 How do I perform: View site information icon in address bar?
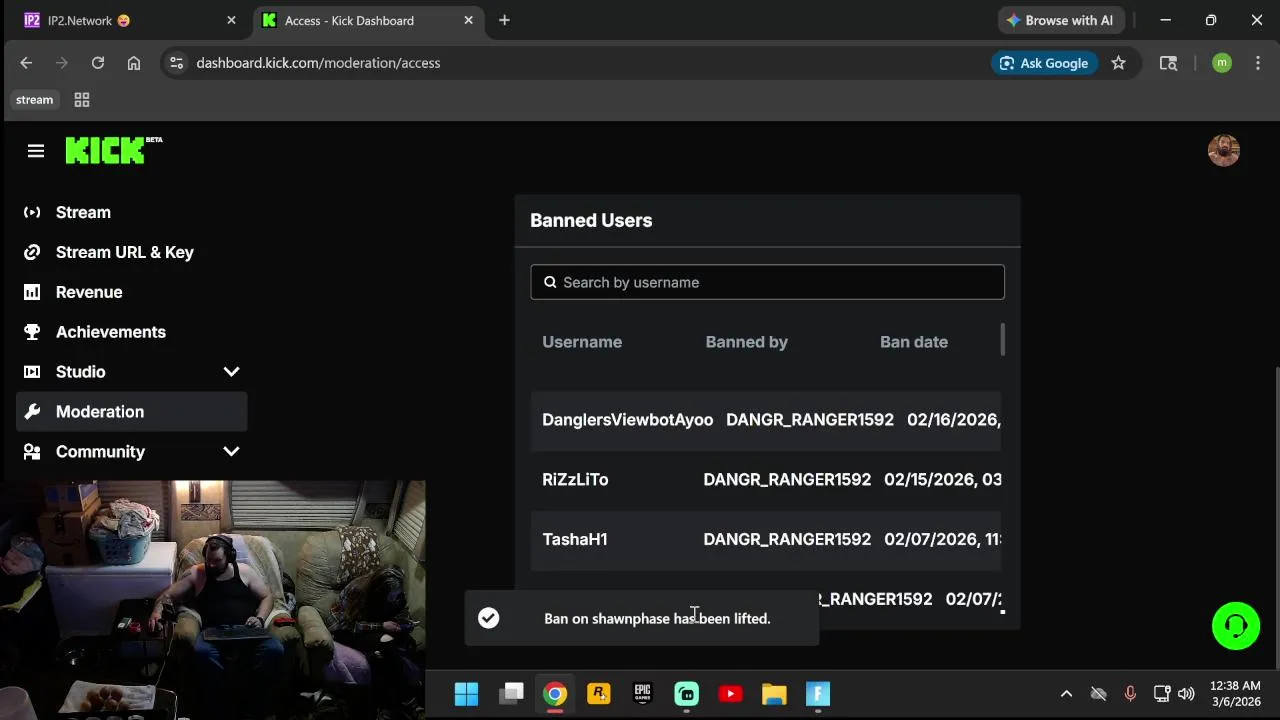176,63
